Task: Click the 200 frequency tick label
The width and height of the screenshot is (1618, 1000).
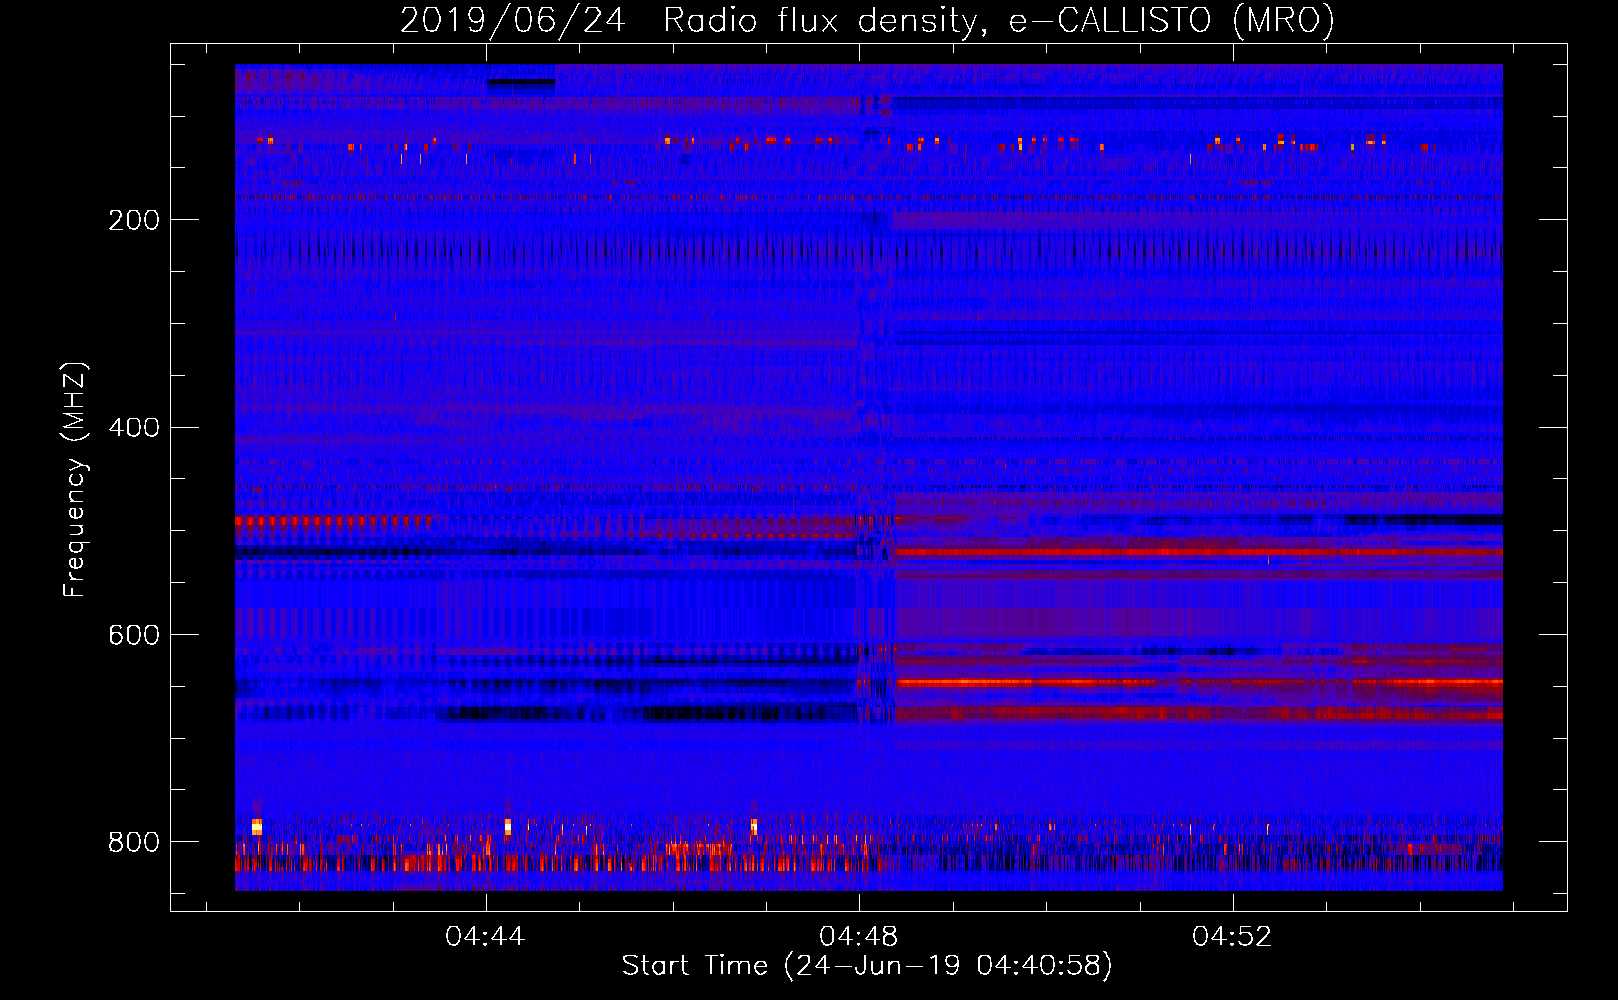Action: pos(134,220)
